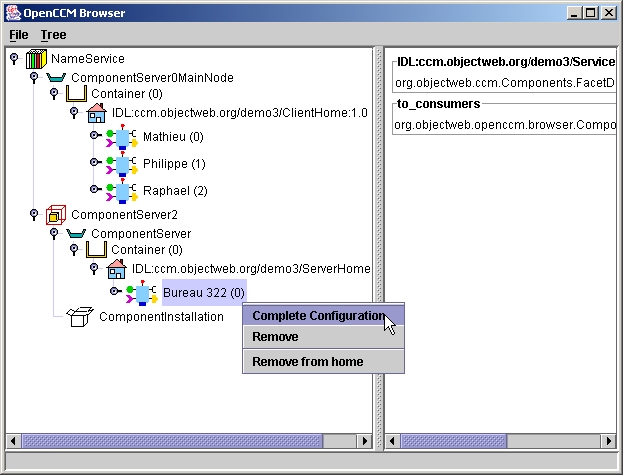Click the ComponentServer teal tray icon

tap(76, 234)
